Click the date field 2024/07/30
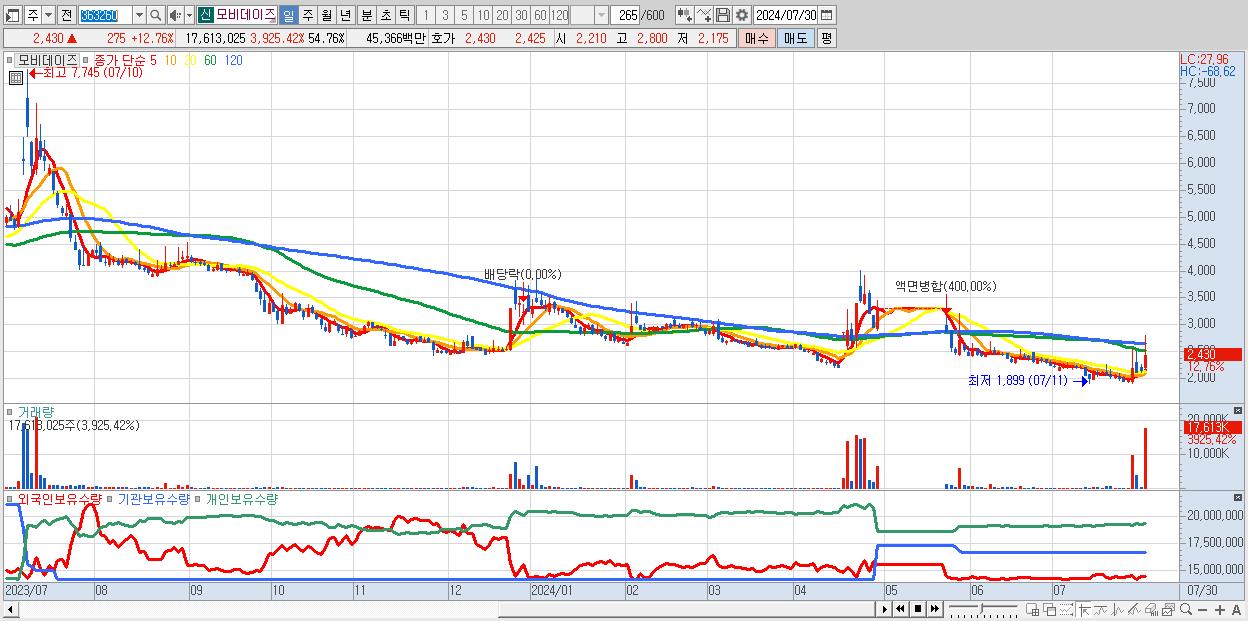Screen dimensions: 1248x621 tap(786, 15)
